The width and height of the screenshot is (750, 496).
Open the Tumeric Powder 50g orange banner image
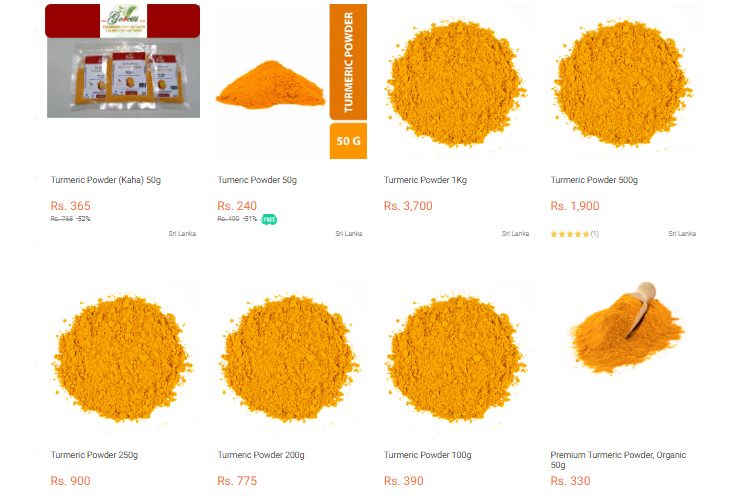point(290,81)
